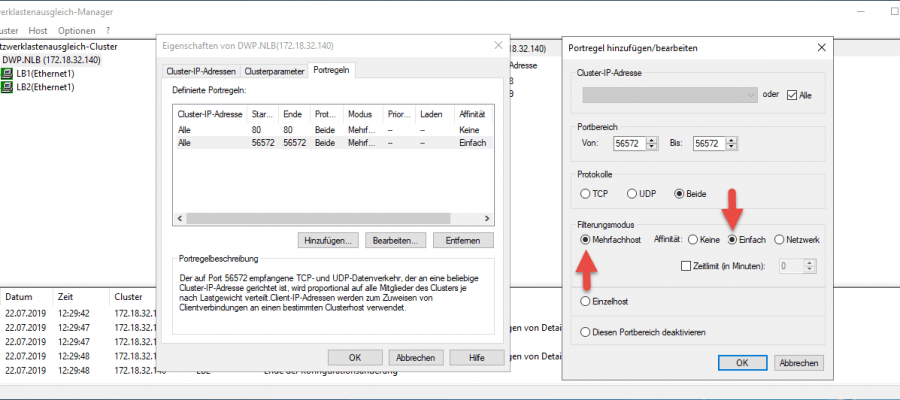The width and height of the screenshot is (900, 400).
Task: Select Einzelhost filtering mode
Action: 586,300
